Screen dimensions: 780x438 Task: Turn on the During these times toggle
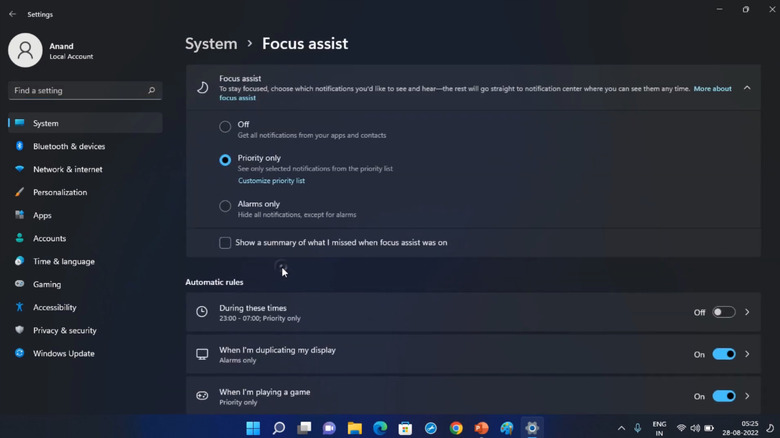click(x=723, y=312)
